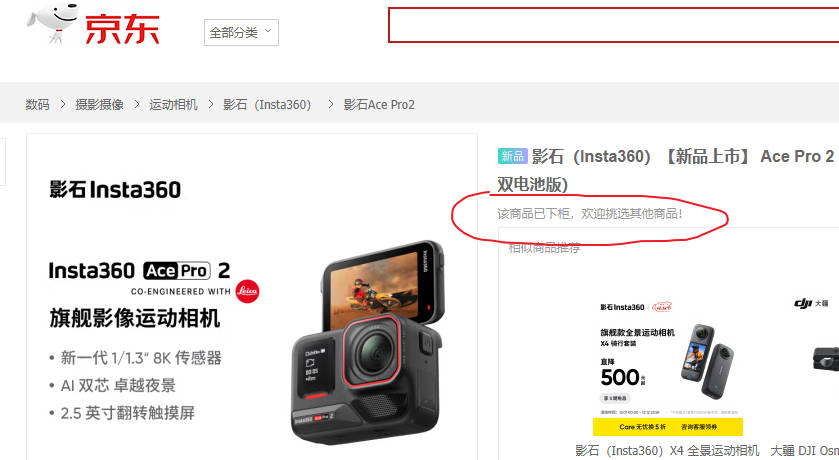Viewport: 839px width, 460px height.
Task: Click the 相似商品推荐 section heading
Action: pos(544,248)
